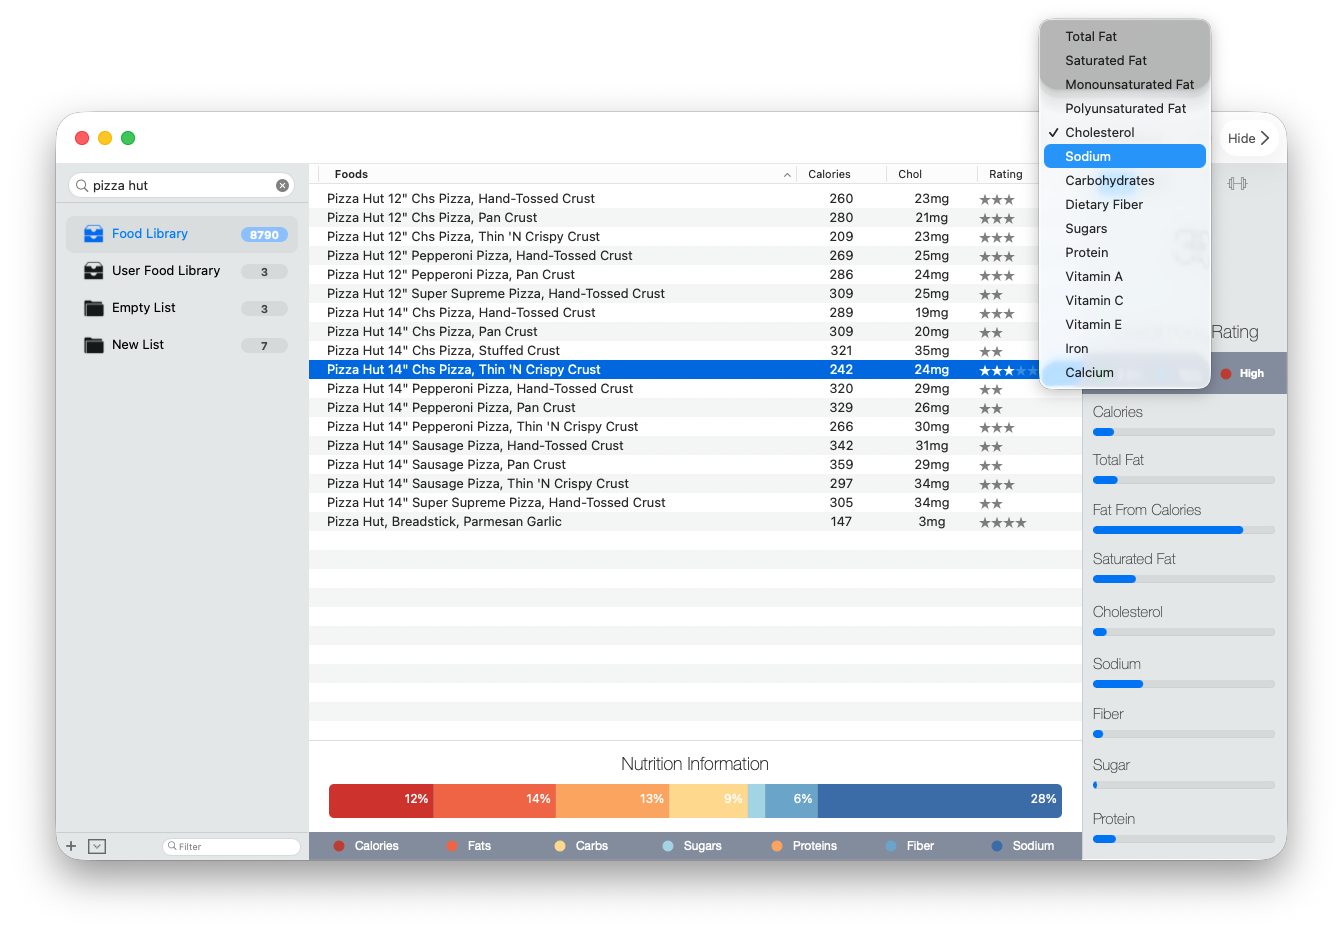
Task: Select the checked Cholesterol menu item
Action: (x=1125, y=132)
